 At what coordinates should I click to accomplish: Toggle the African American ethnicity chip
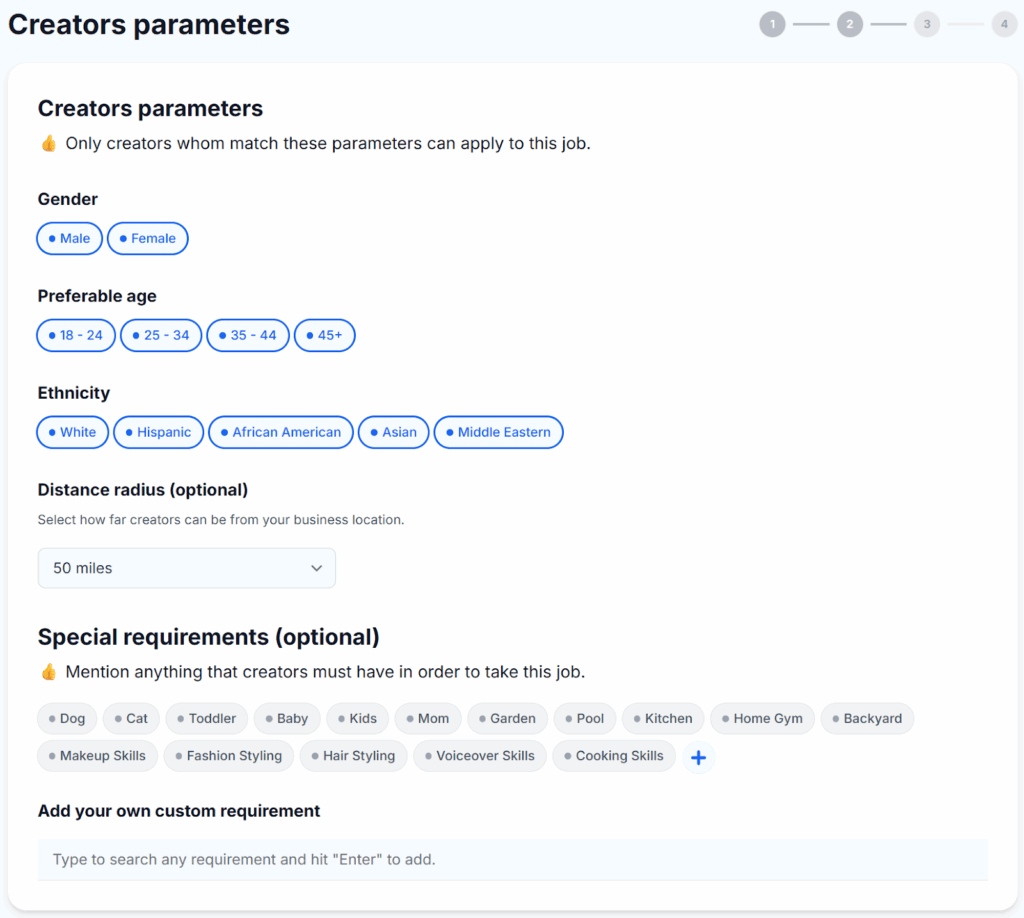point(281,433)
